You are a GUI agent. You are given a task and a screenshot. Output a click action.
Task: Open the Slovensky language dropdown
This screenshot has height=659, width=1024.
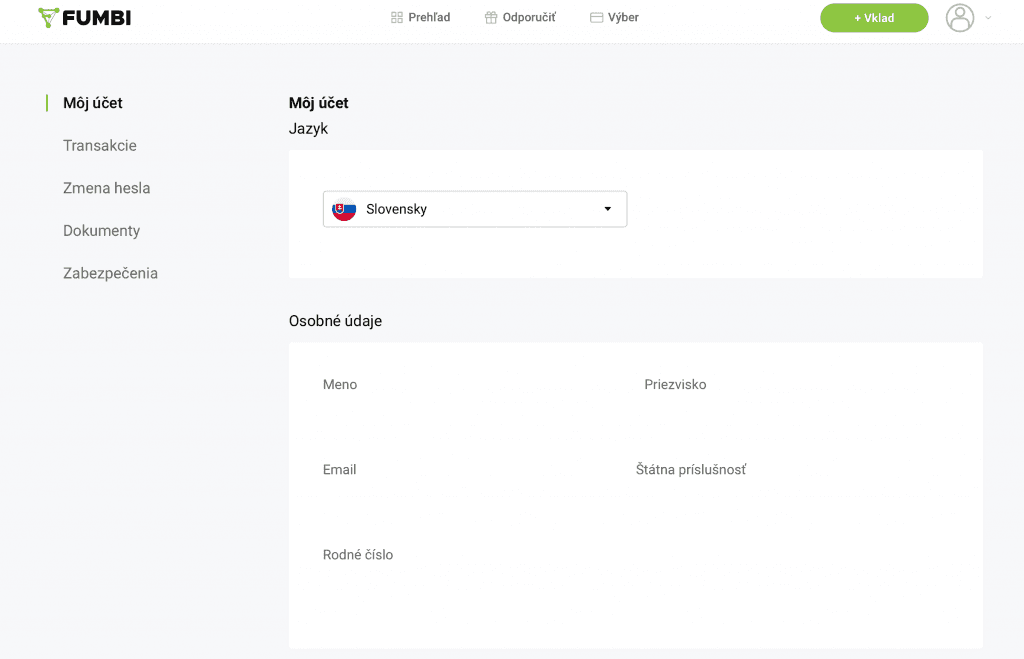(474, 209)
